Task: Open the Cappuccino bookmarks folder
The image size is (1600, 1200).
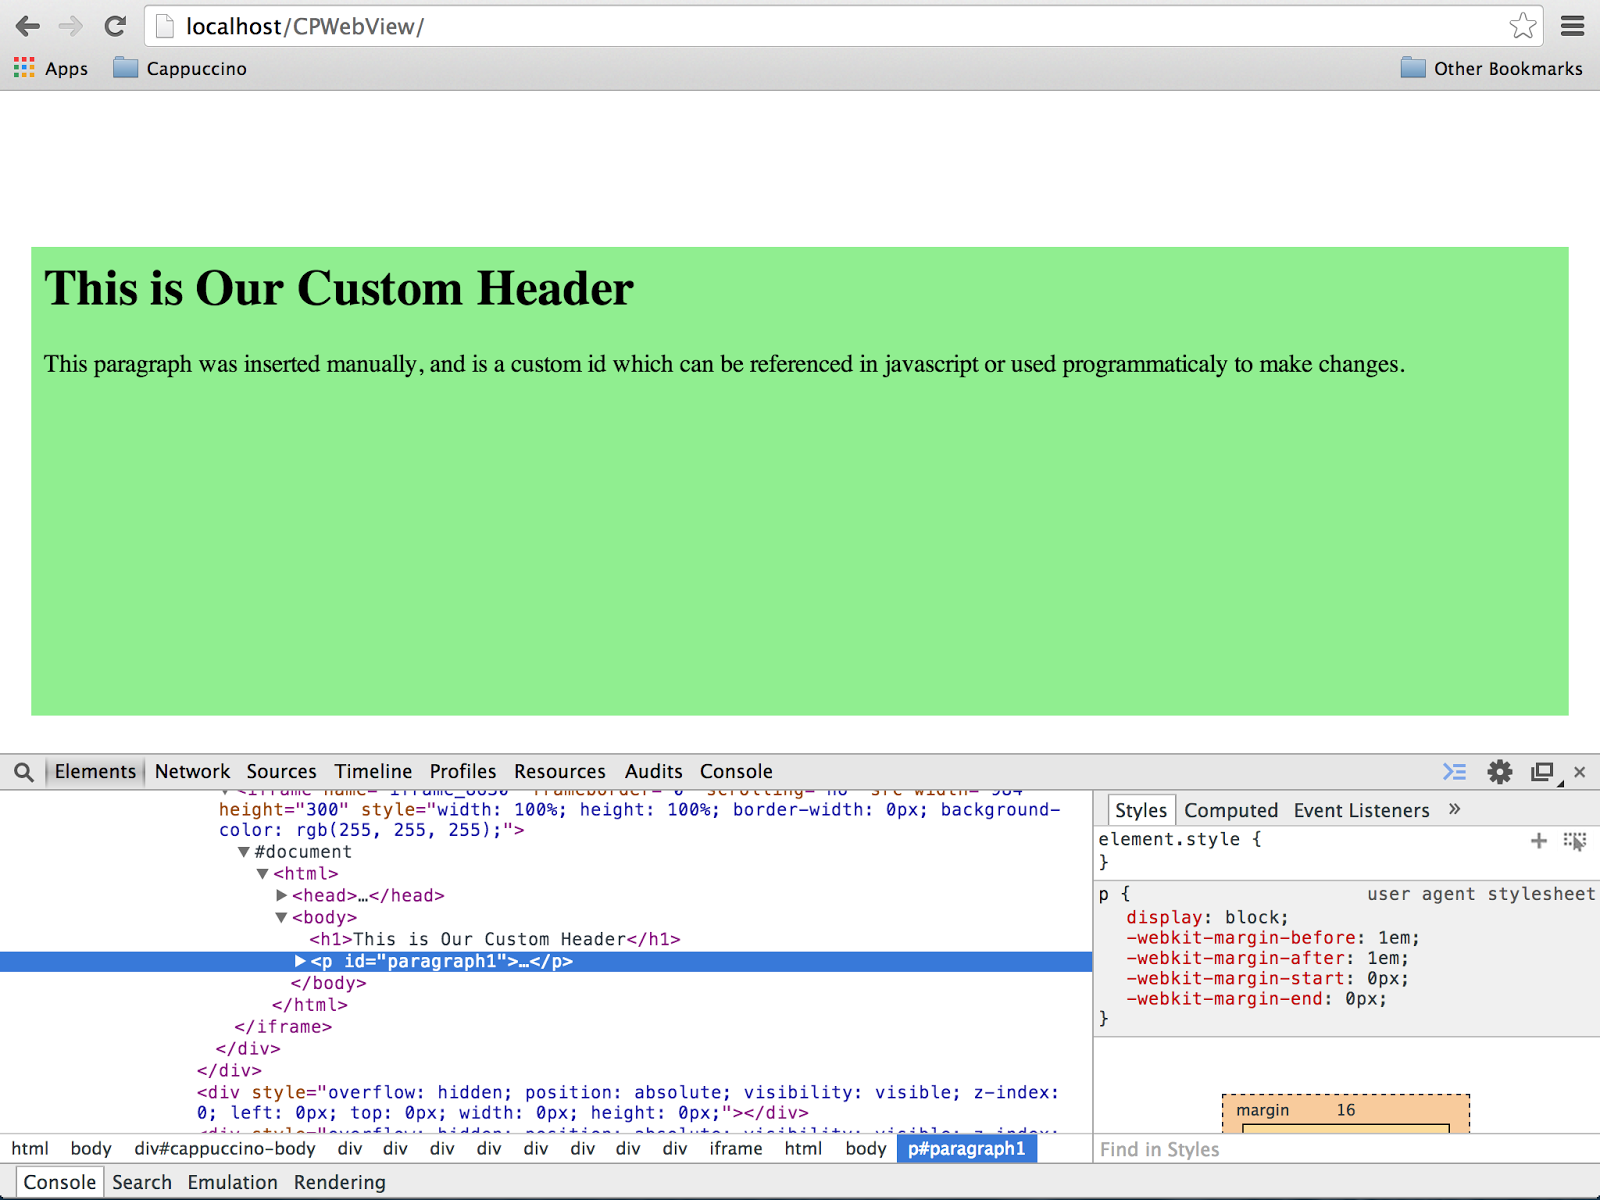Action: (x=180, y=68)
